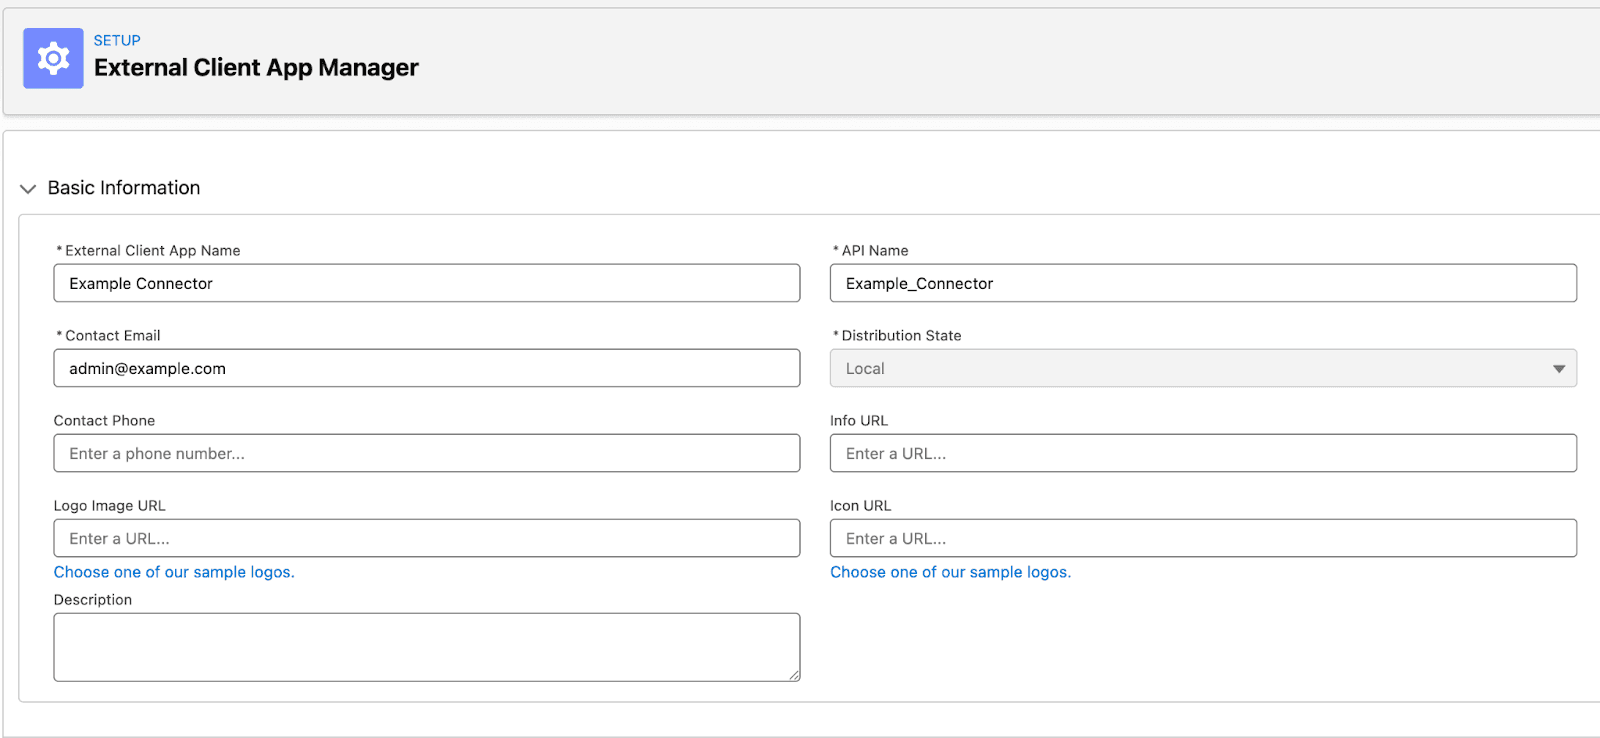Click the Description field label
This screenshot has width=1600, height=738.
[93, 600]
